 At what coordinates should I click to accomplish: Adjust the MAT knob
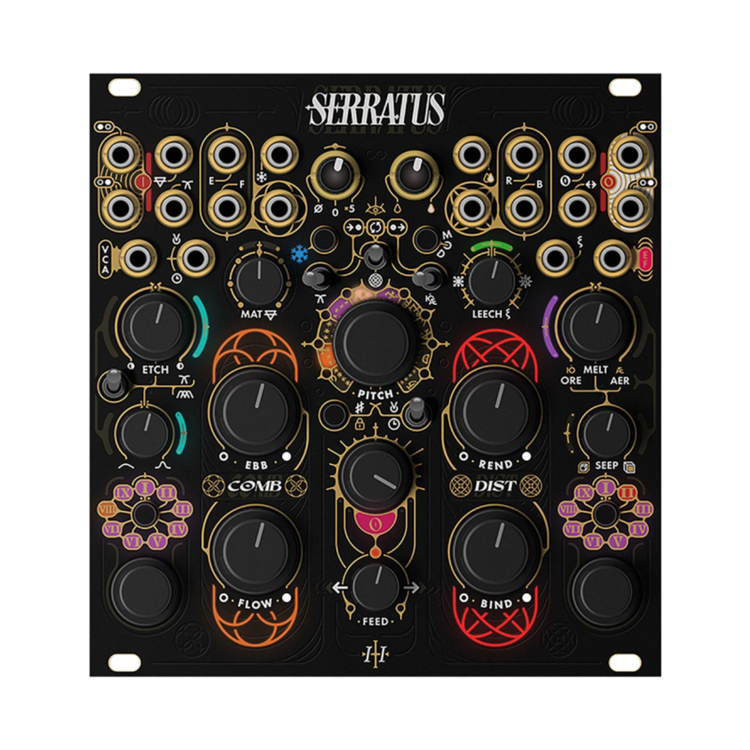pyautogui.click(x=259, y=282)
